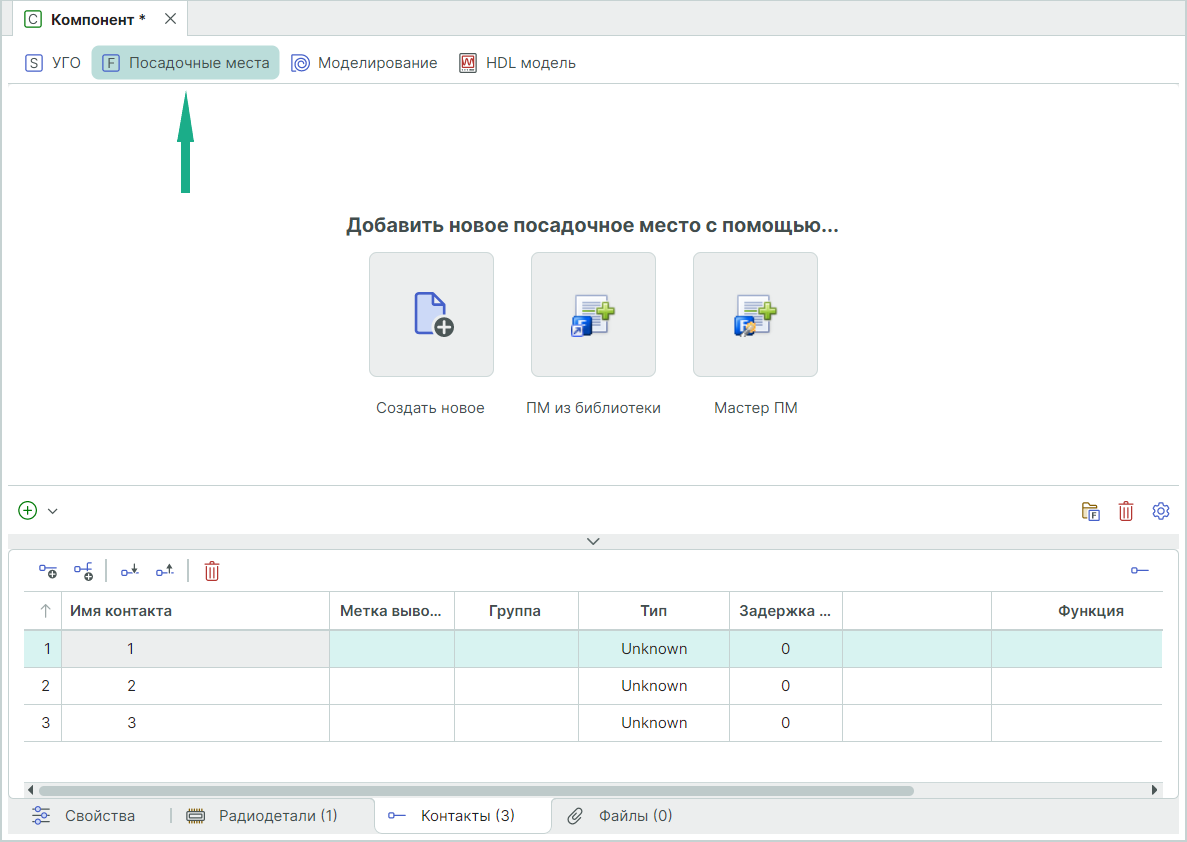The width and height of the screenshot is (1187, 842).
Task: Open footprint settings gear icon
Action: 1161,511
